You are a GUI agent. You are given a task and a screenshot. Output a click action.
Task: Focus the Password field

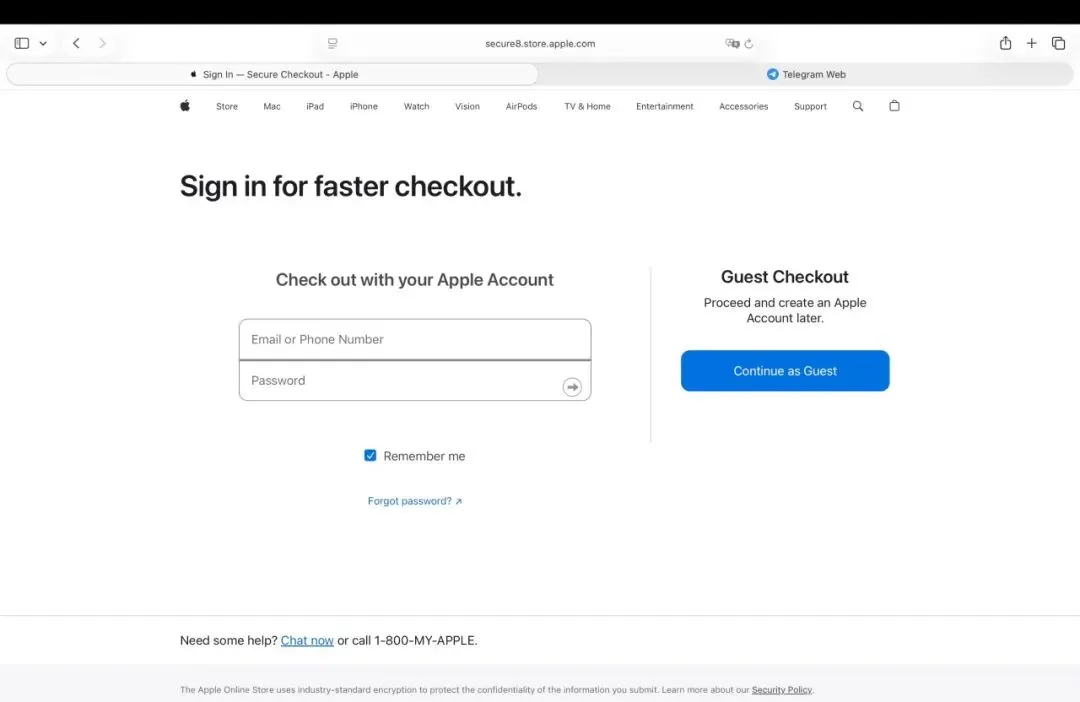(x=415, y=380)
